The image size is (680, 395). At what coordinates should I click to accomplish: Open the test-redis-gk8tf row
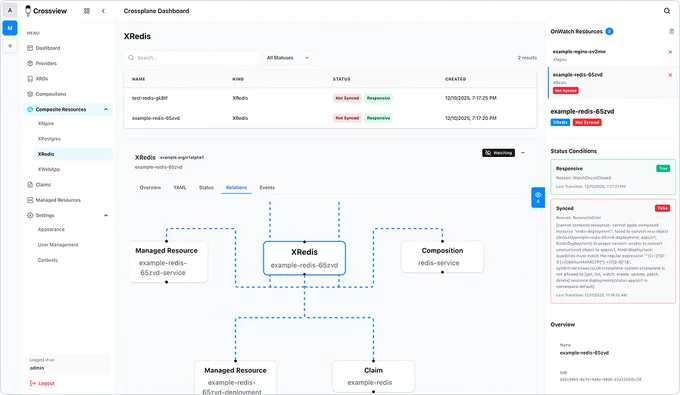(x=330, y=98)
